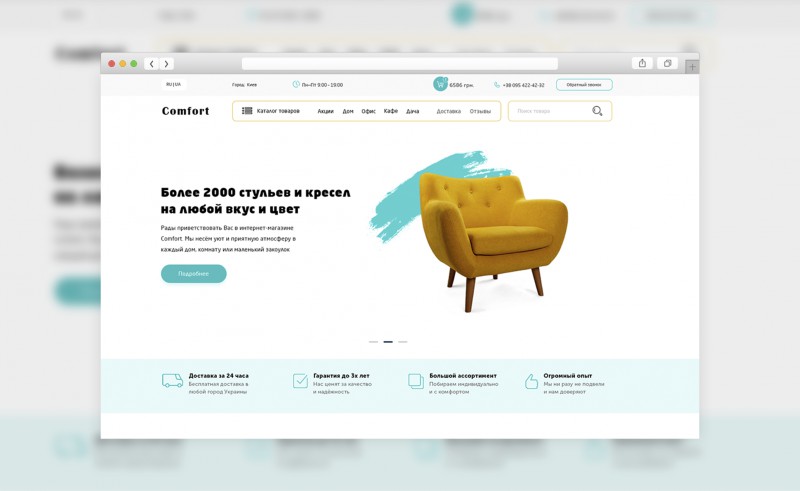Click the product search input field

pyautogui.click(x=551, y=111)
